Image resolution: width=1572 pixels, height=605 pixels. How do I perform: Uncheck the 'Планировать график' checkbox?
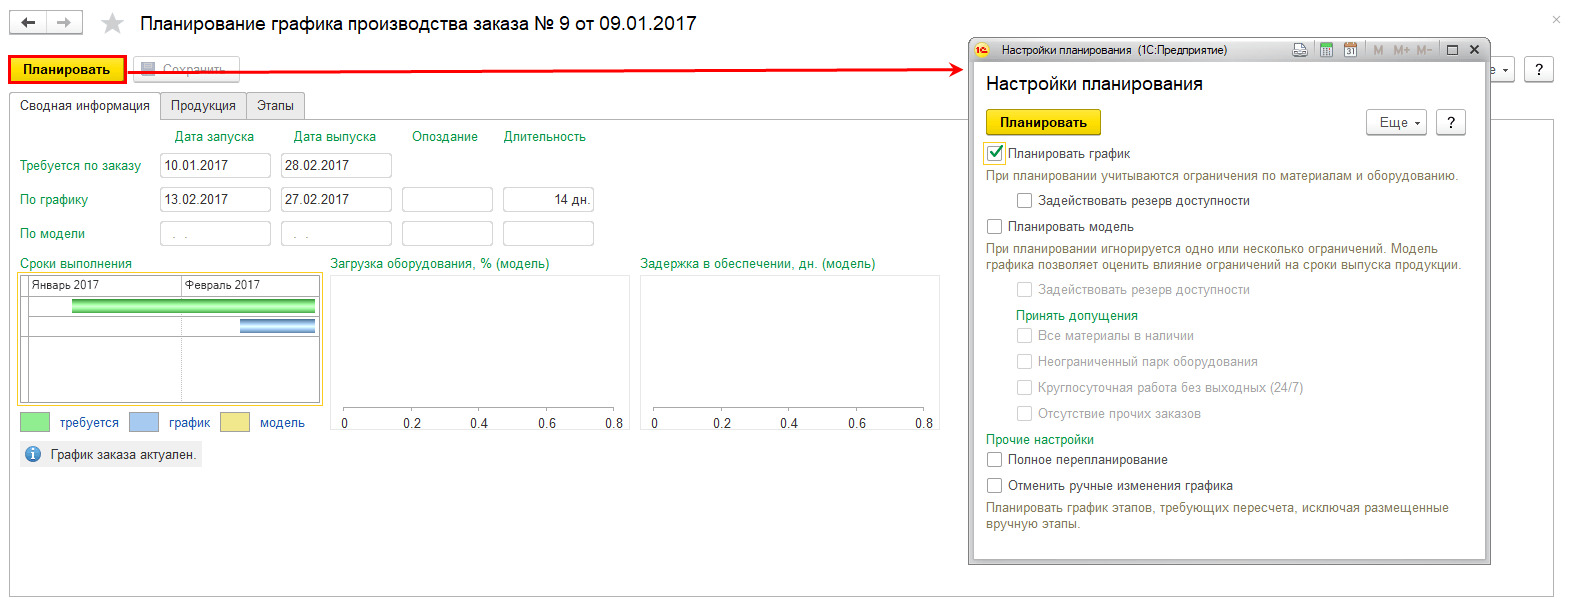(x=995, y=153)
